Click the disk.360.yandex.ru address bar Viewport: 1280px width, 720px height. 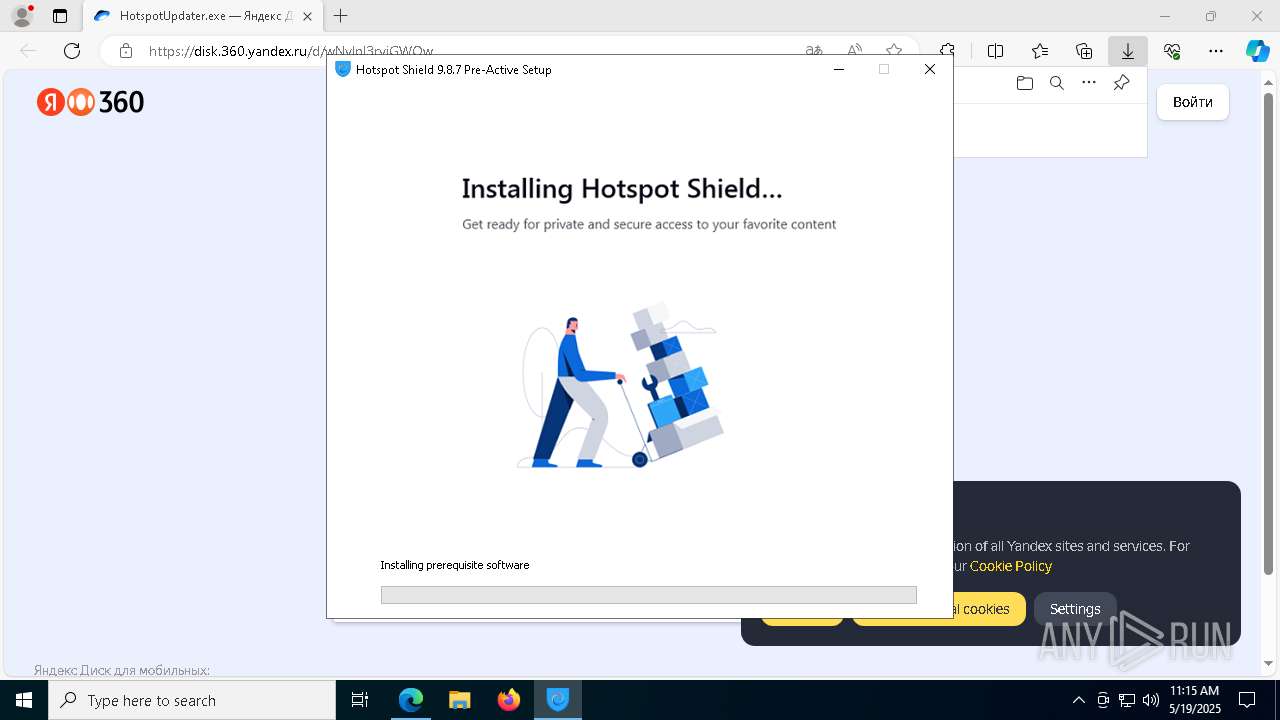pos(290,51)
